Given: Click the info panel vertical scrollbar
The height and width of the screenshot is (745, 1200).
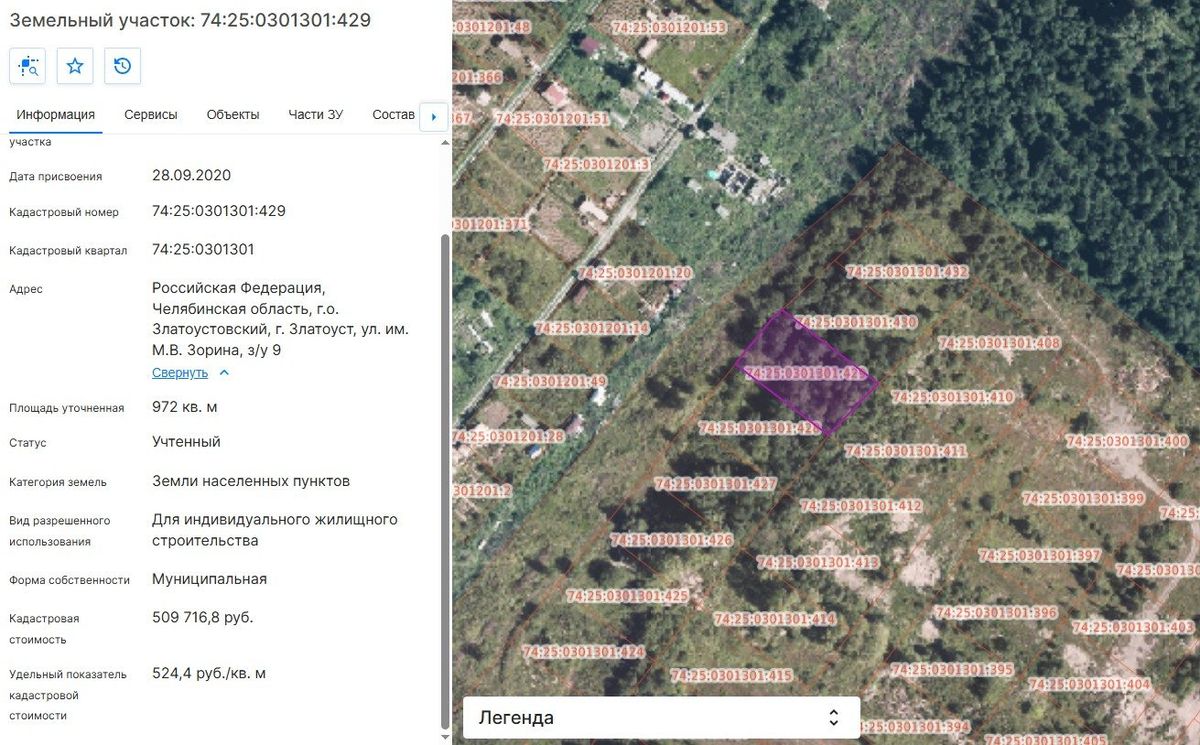Looking at the screenshot, I should pos(446,480).
